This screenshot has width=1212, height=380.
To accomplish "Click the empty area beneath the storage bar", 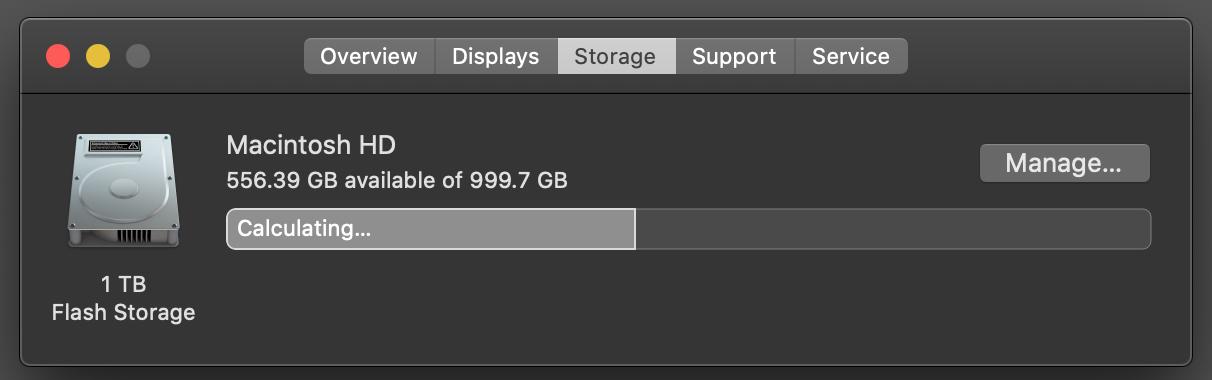I will click(688, 305).
